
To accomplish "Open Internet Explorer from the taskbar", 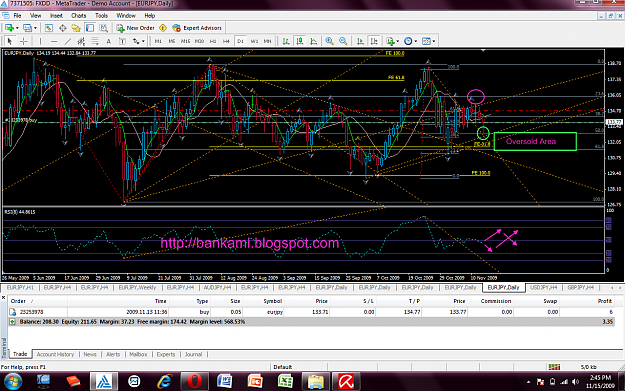I will coord(164,382).
